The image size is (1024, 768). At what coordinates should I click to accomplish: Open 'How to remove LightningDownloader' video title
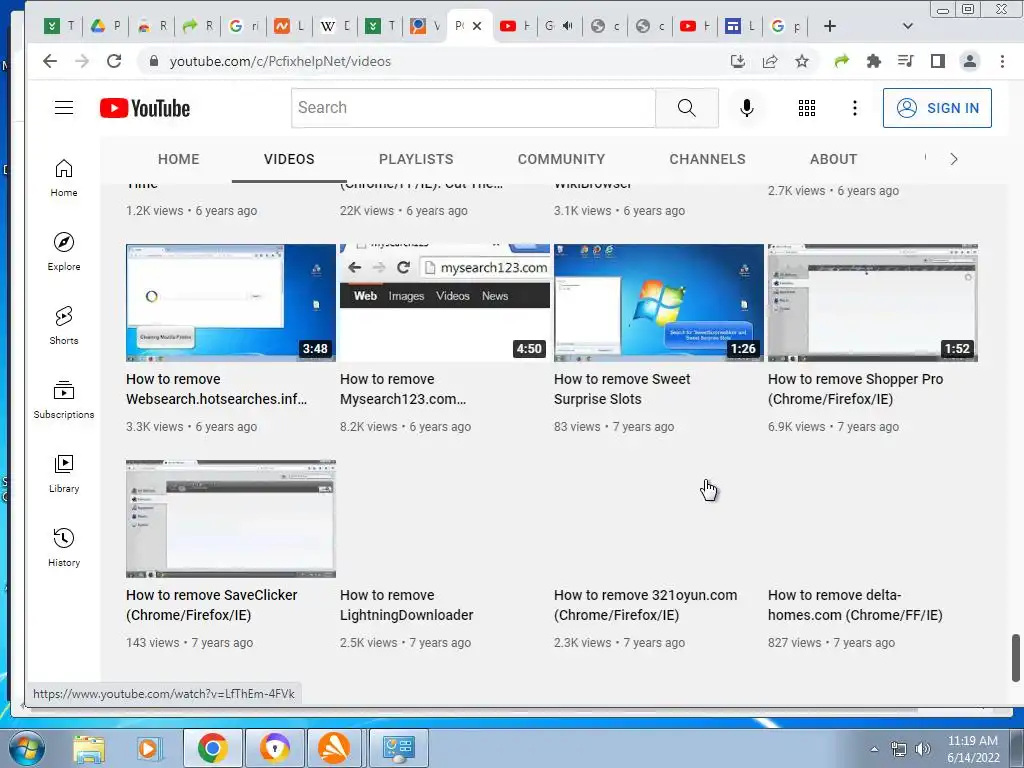[x=406, y=605]
